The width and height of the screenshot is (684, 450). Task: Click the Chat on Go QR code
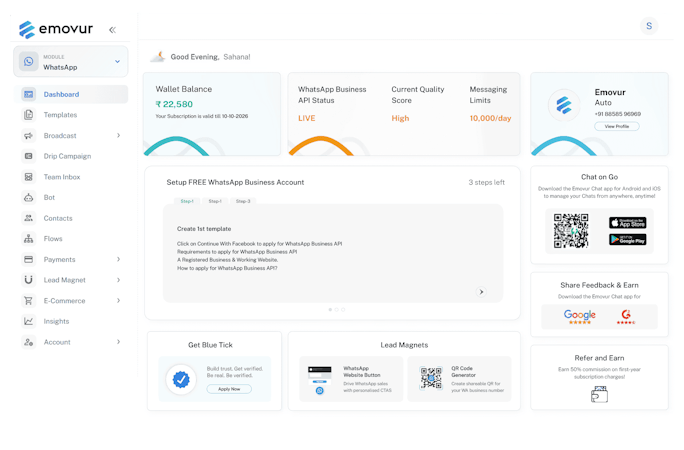pyautogui.click(x=571, y=231)
